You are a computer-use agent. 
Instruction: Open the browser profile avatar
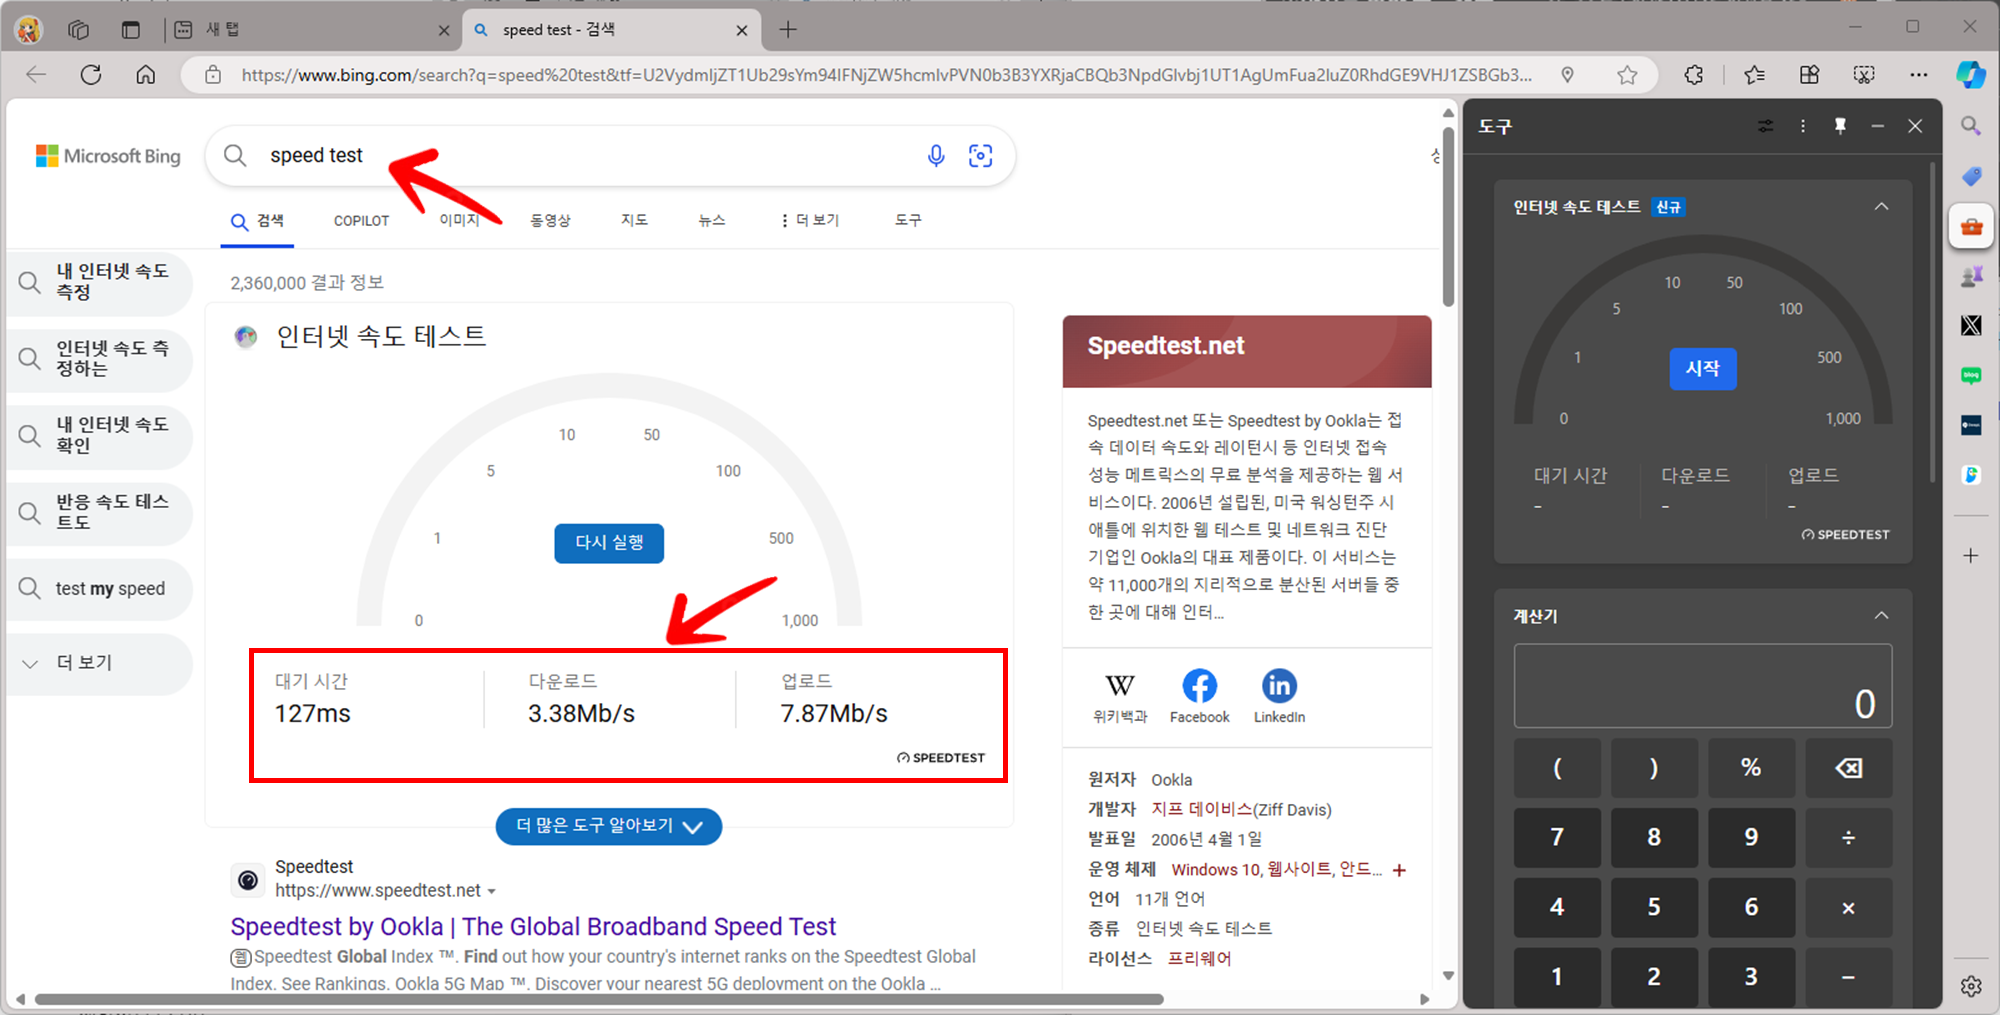click(28, 30)
